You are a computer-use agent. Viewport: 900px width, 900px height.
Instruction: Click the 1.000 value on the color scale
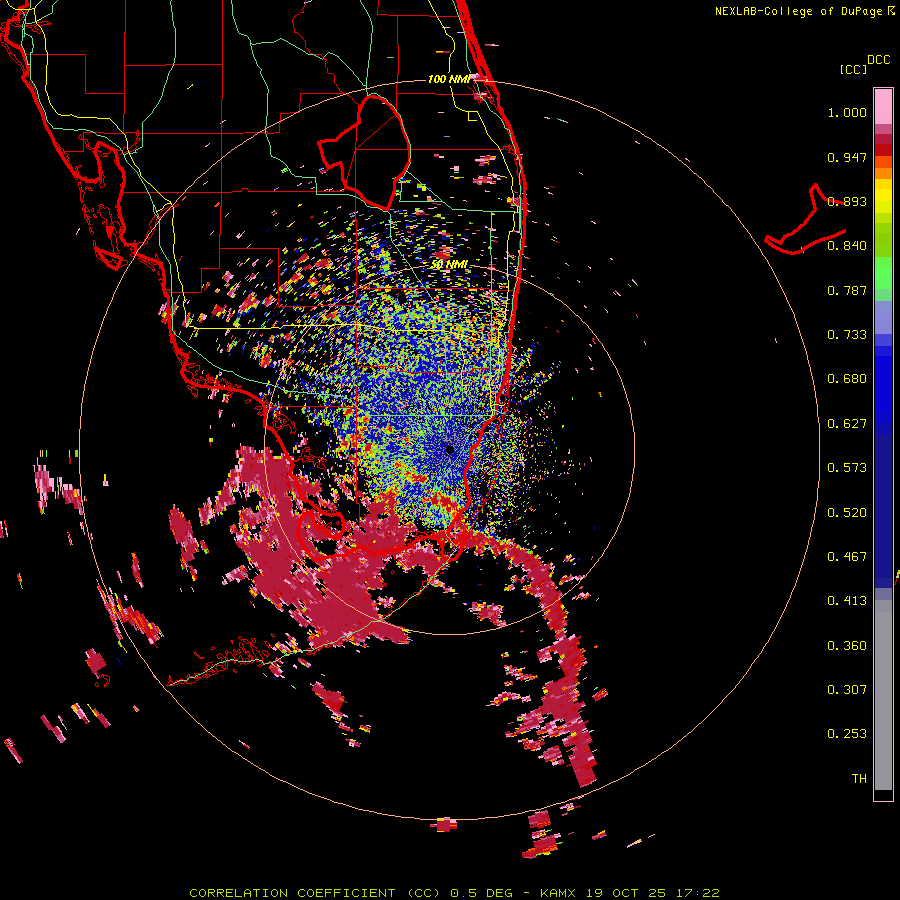[847, 113]
